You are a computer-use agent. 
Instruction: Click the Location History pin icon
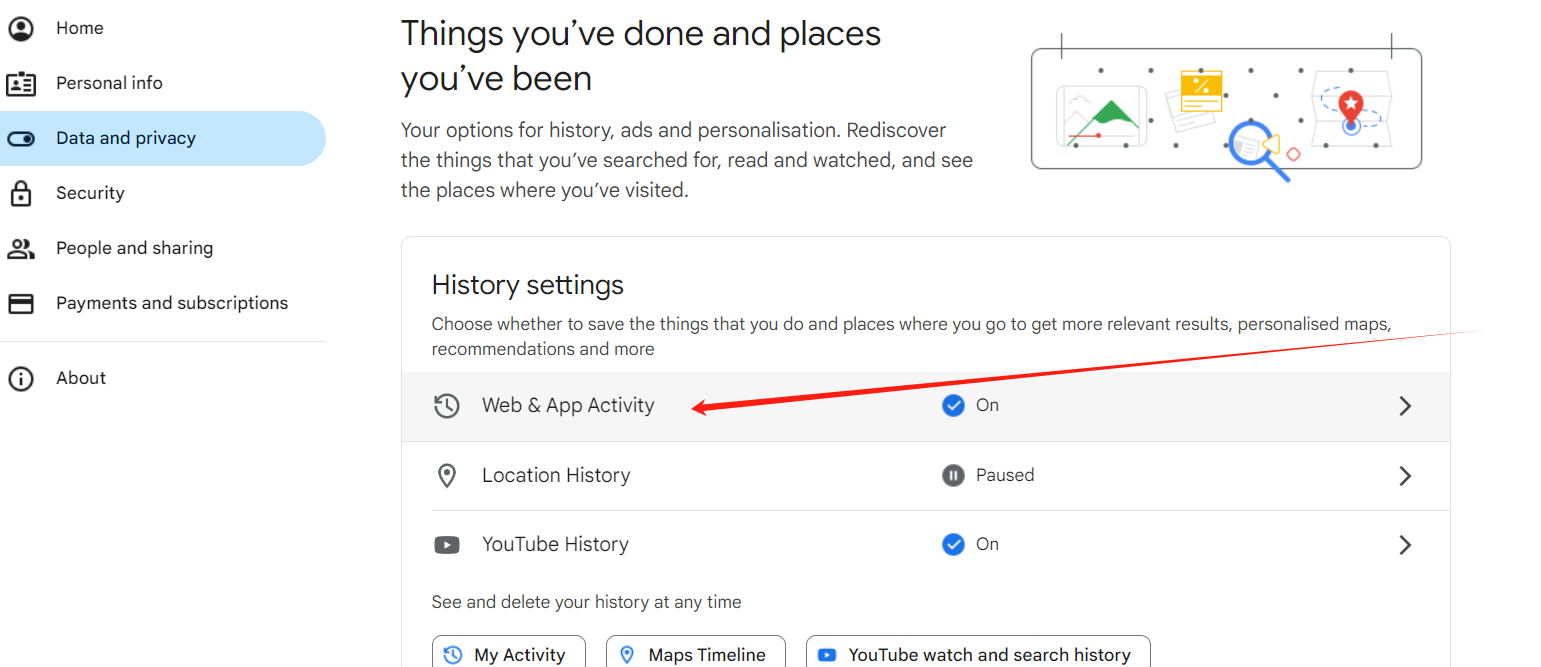447,476
